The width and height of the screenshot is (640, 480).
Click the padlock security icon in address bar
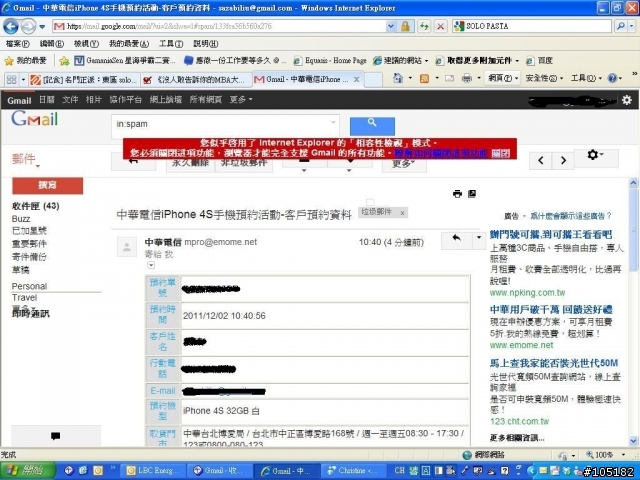[x=405, y=27]
